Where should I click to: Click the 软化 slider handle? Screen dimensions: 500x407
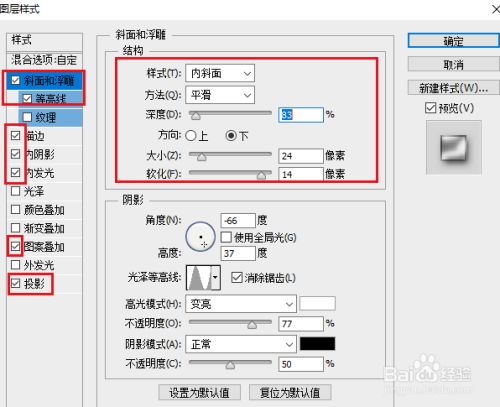[x=261, y=175]
